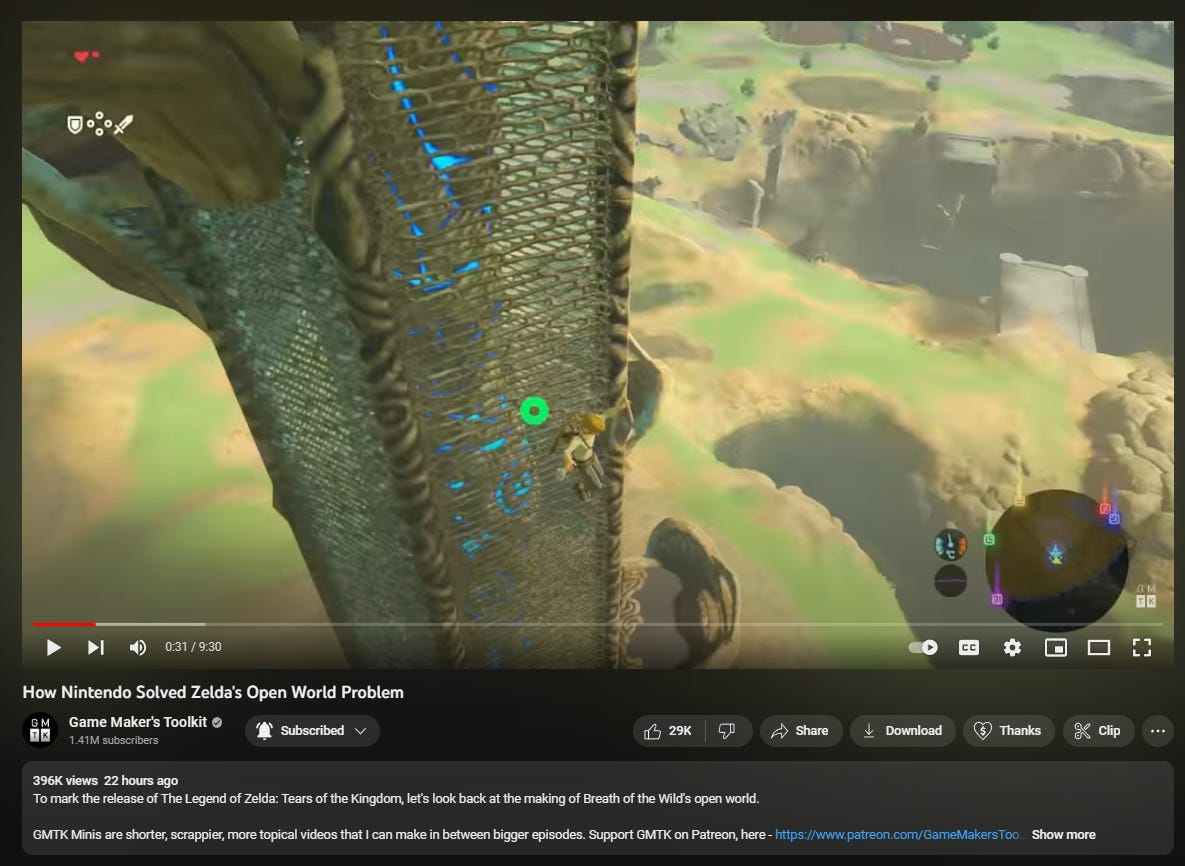Click the 1.41M subscribers text
The image size is (1185, 866).
click(x=113, y=741)
